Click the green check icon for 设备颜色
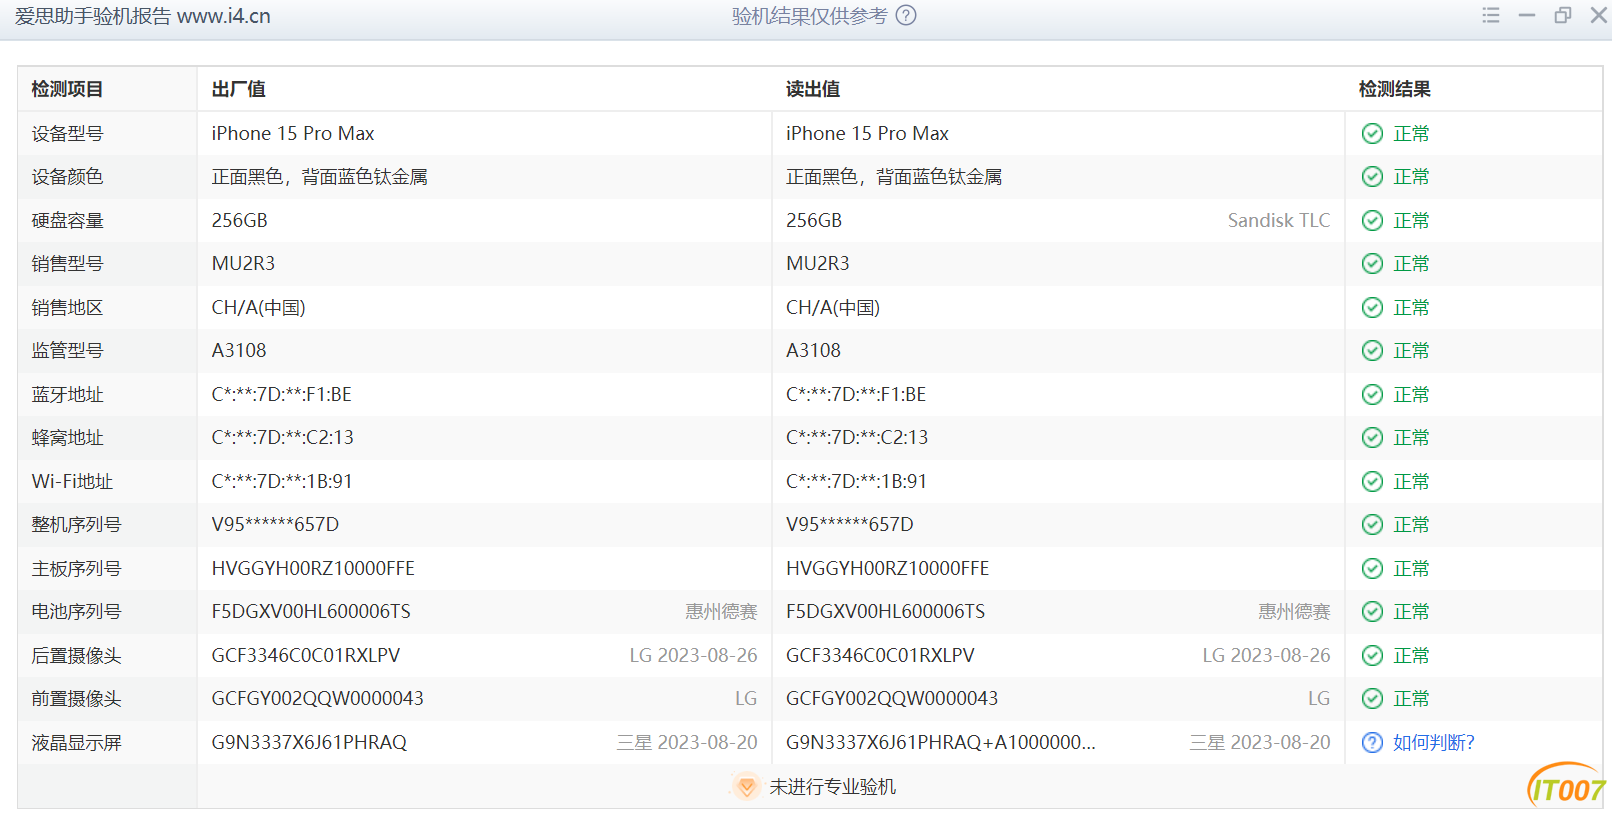The width and height of the screenshot is (1612, 813). 1373,177
